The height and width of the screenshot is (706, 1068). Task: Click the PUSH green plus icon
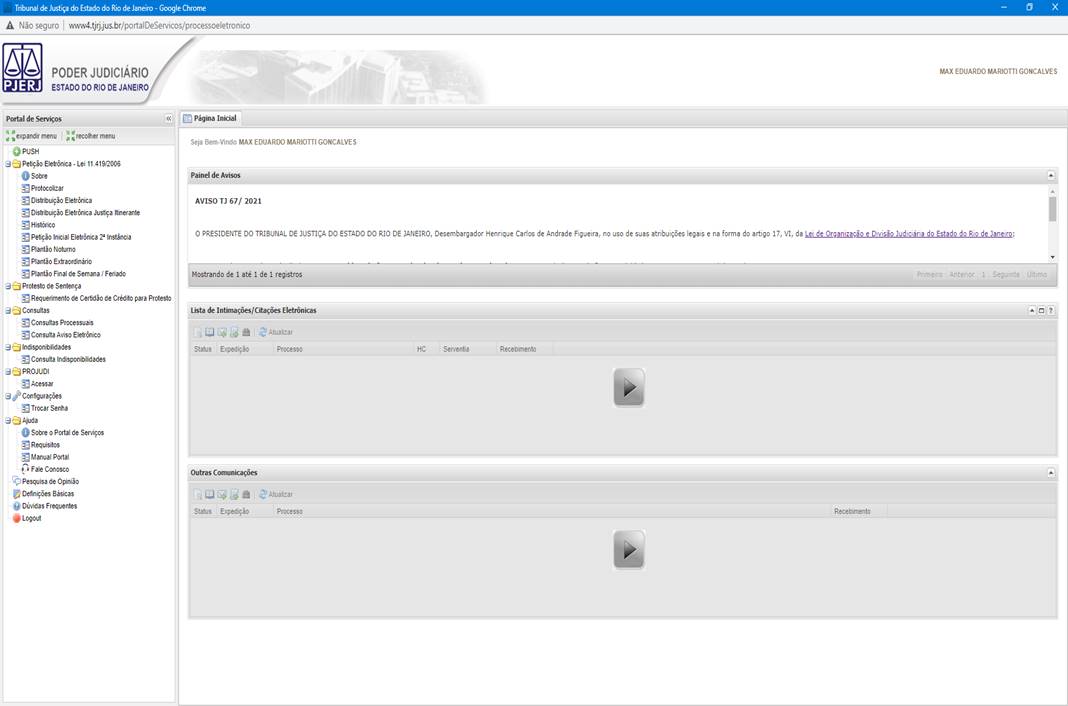(16, 151)
